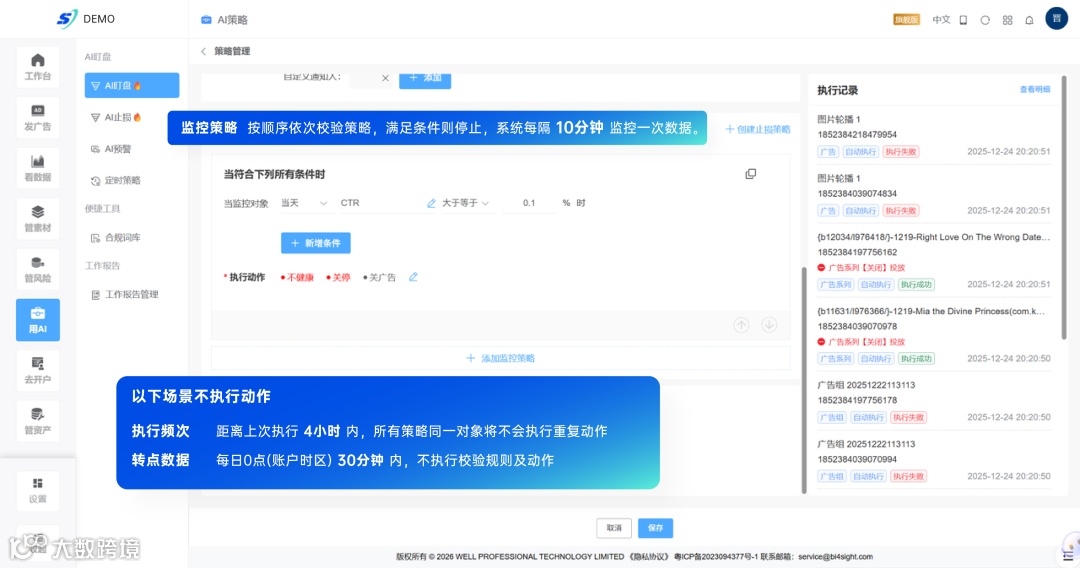Click the 添加 button above banner
The height and width of the screenshot is (568, 1080).
(425, 80)
